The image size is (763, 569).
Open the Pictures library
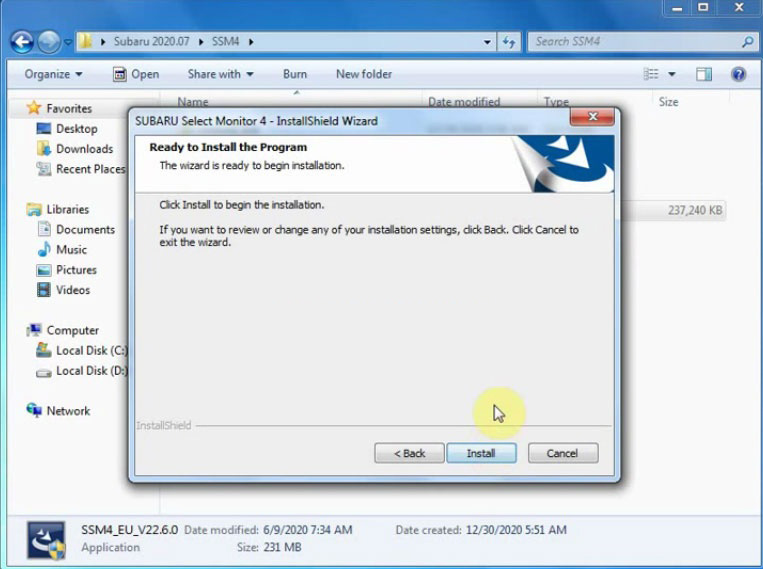[x=76, y=270]
